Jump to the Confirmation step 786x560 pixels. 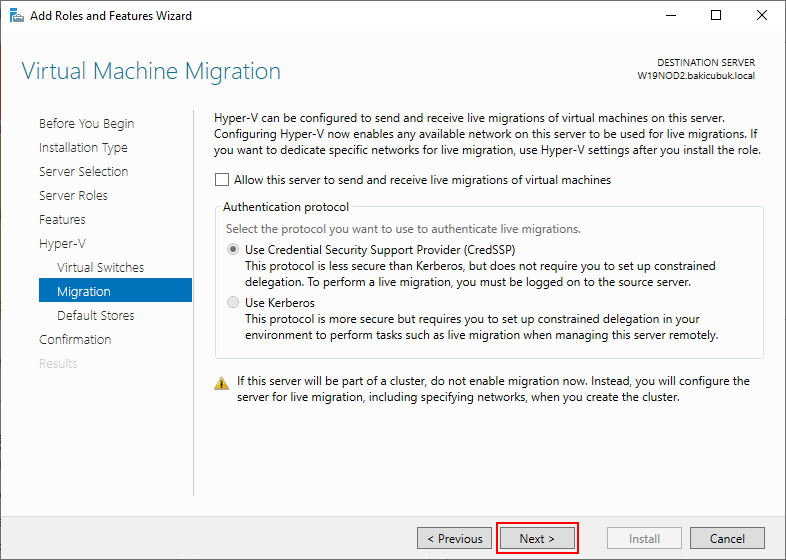coord(75,339)
